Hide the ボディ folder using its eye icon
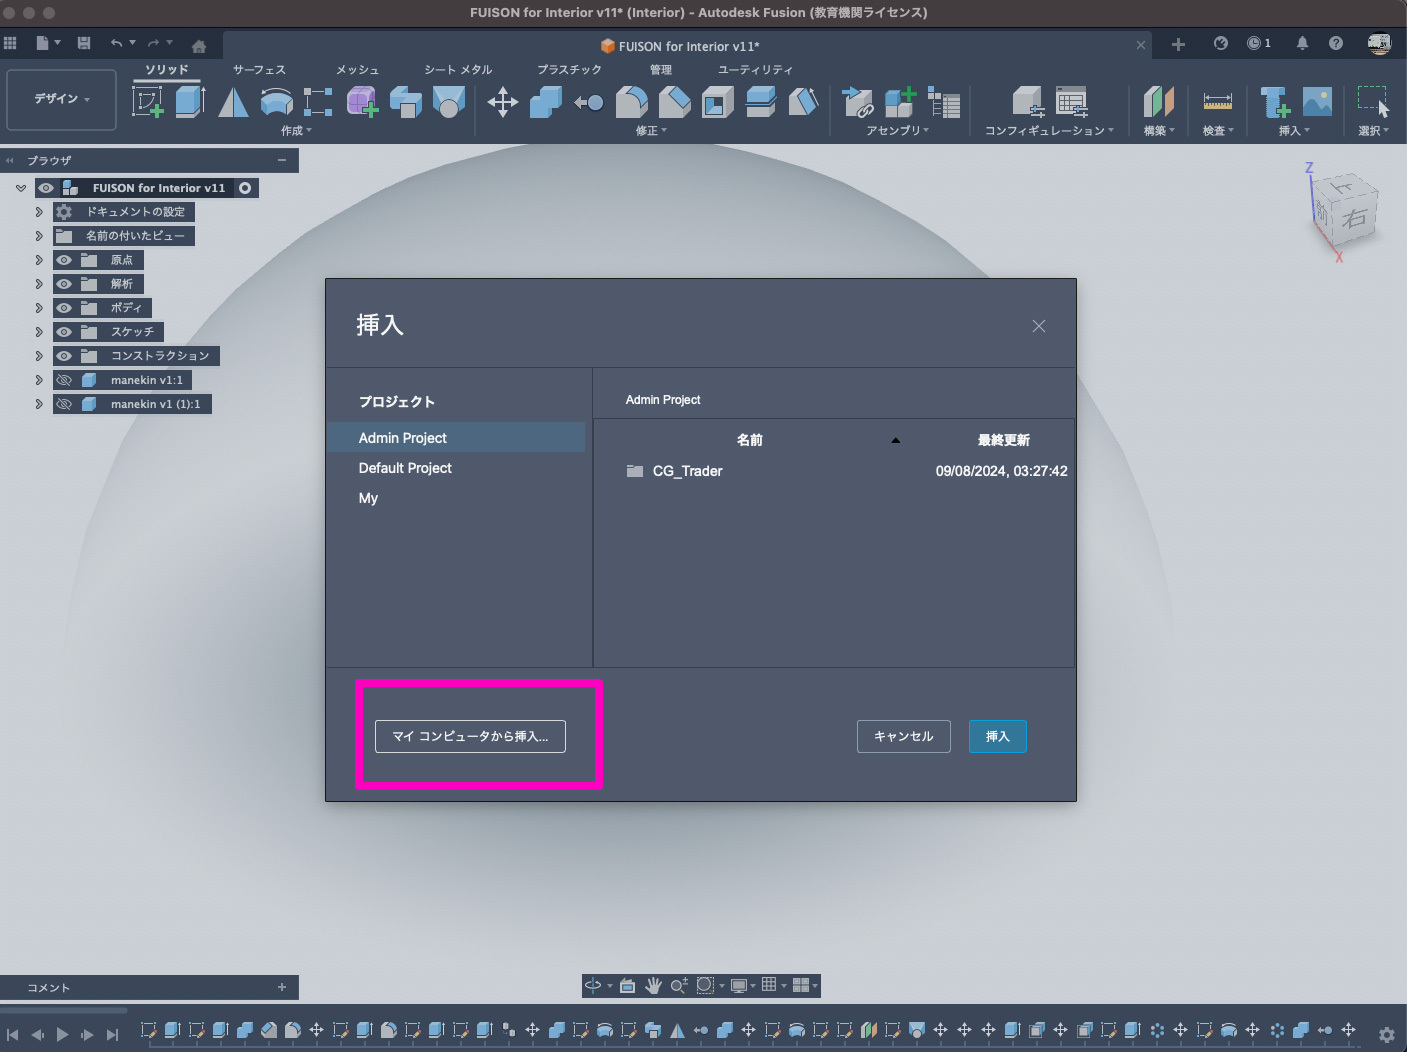The height and width of the screenshot is (1052, 1407). click(x=65, y=308)
